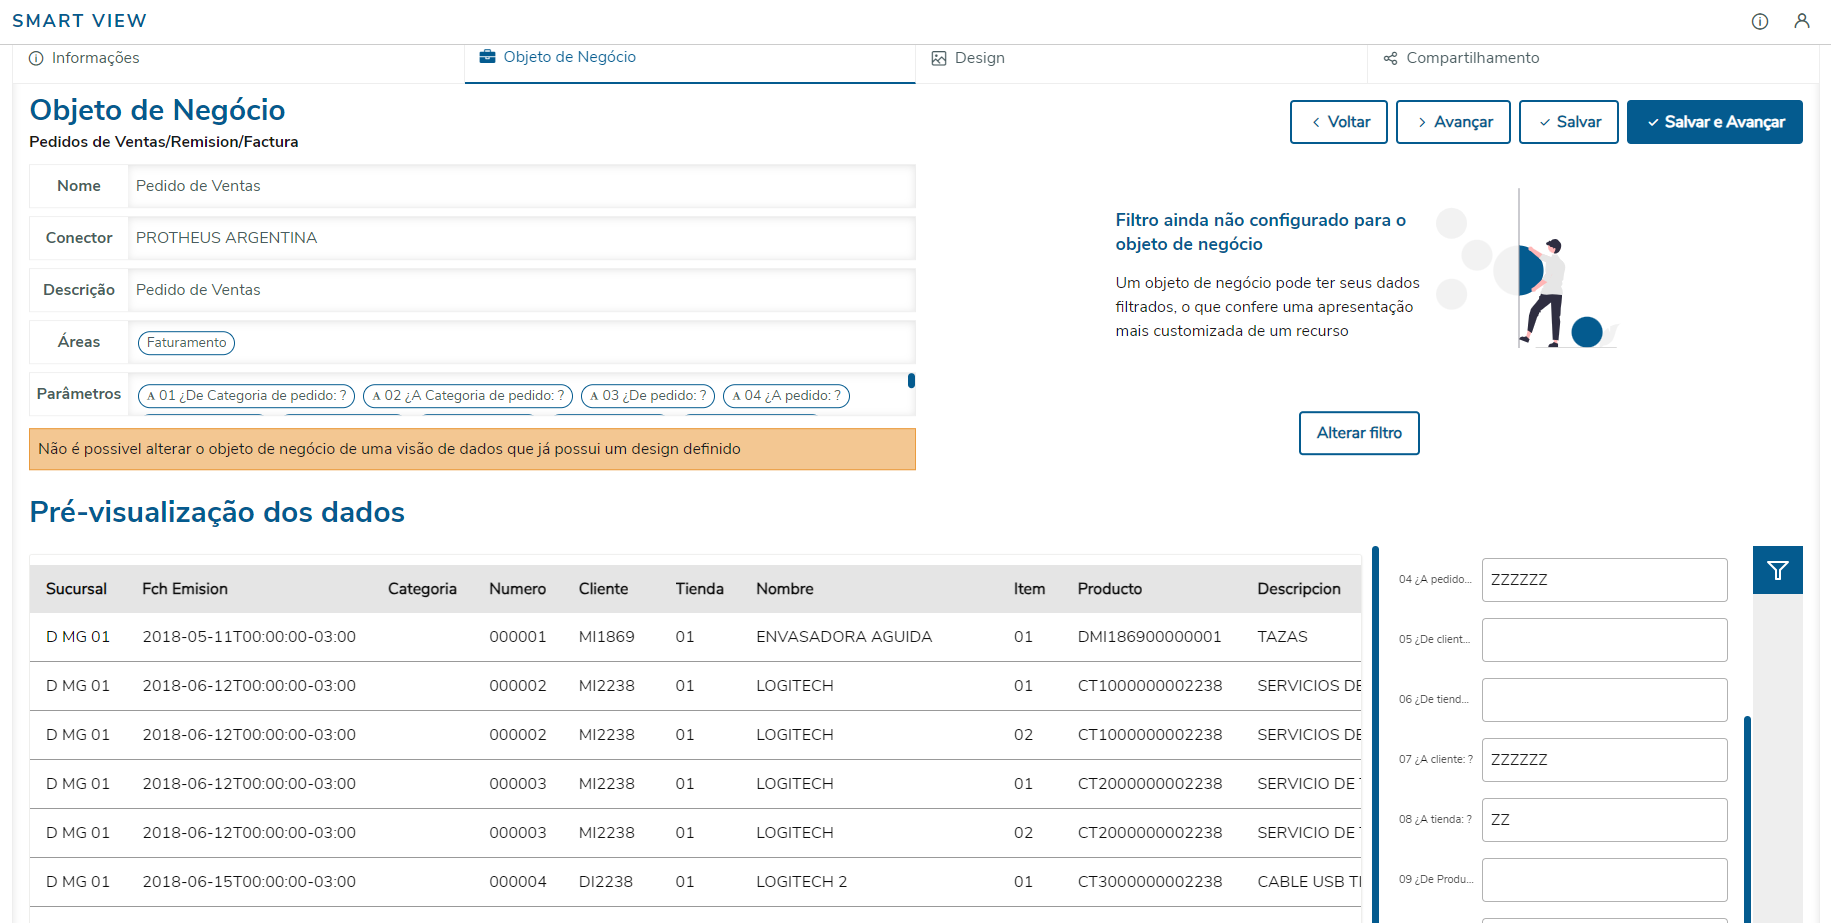Click the Faturamento area tag
The width and height of the screenshot is (1831, 923).
click(x=186, y=343)
